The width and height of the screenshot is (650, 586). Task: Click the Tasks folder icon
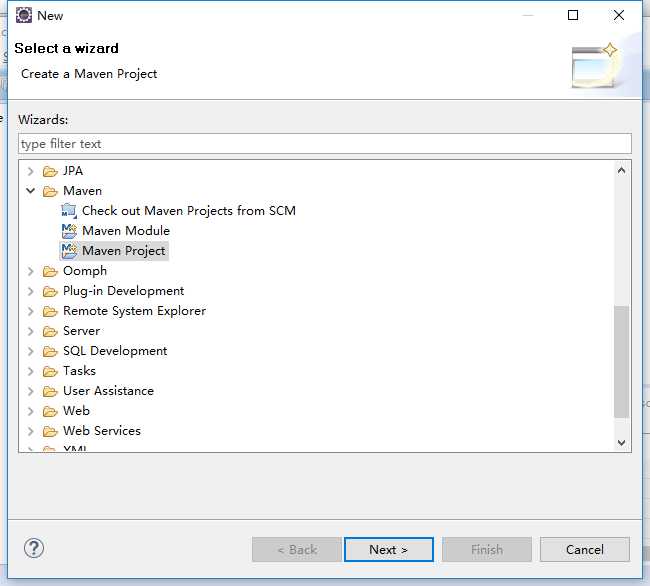coord(50,371)
